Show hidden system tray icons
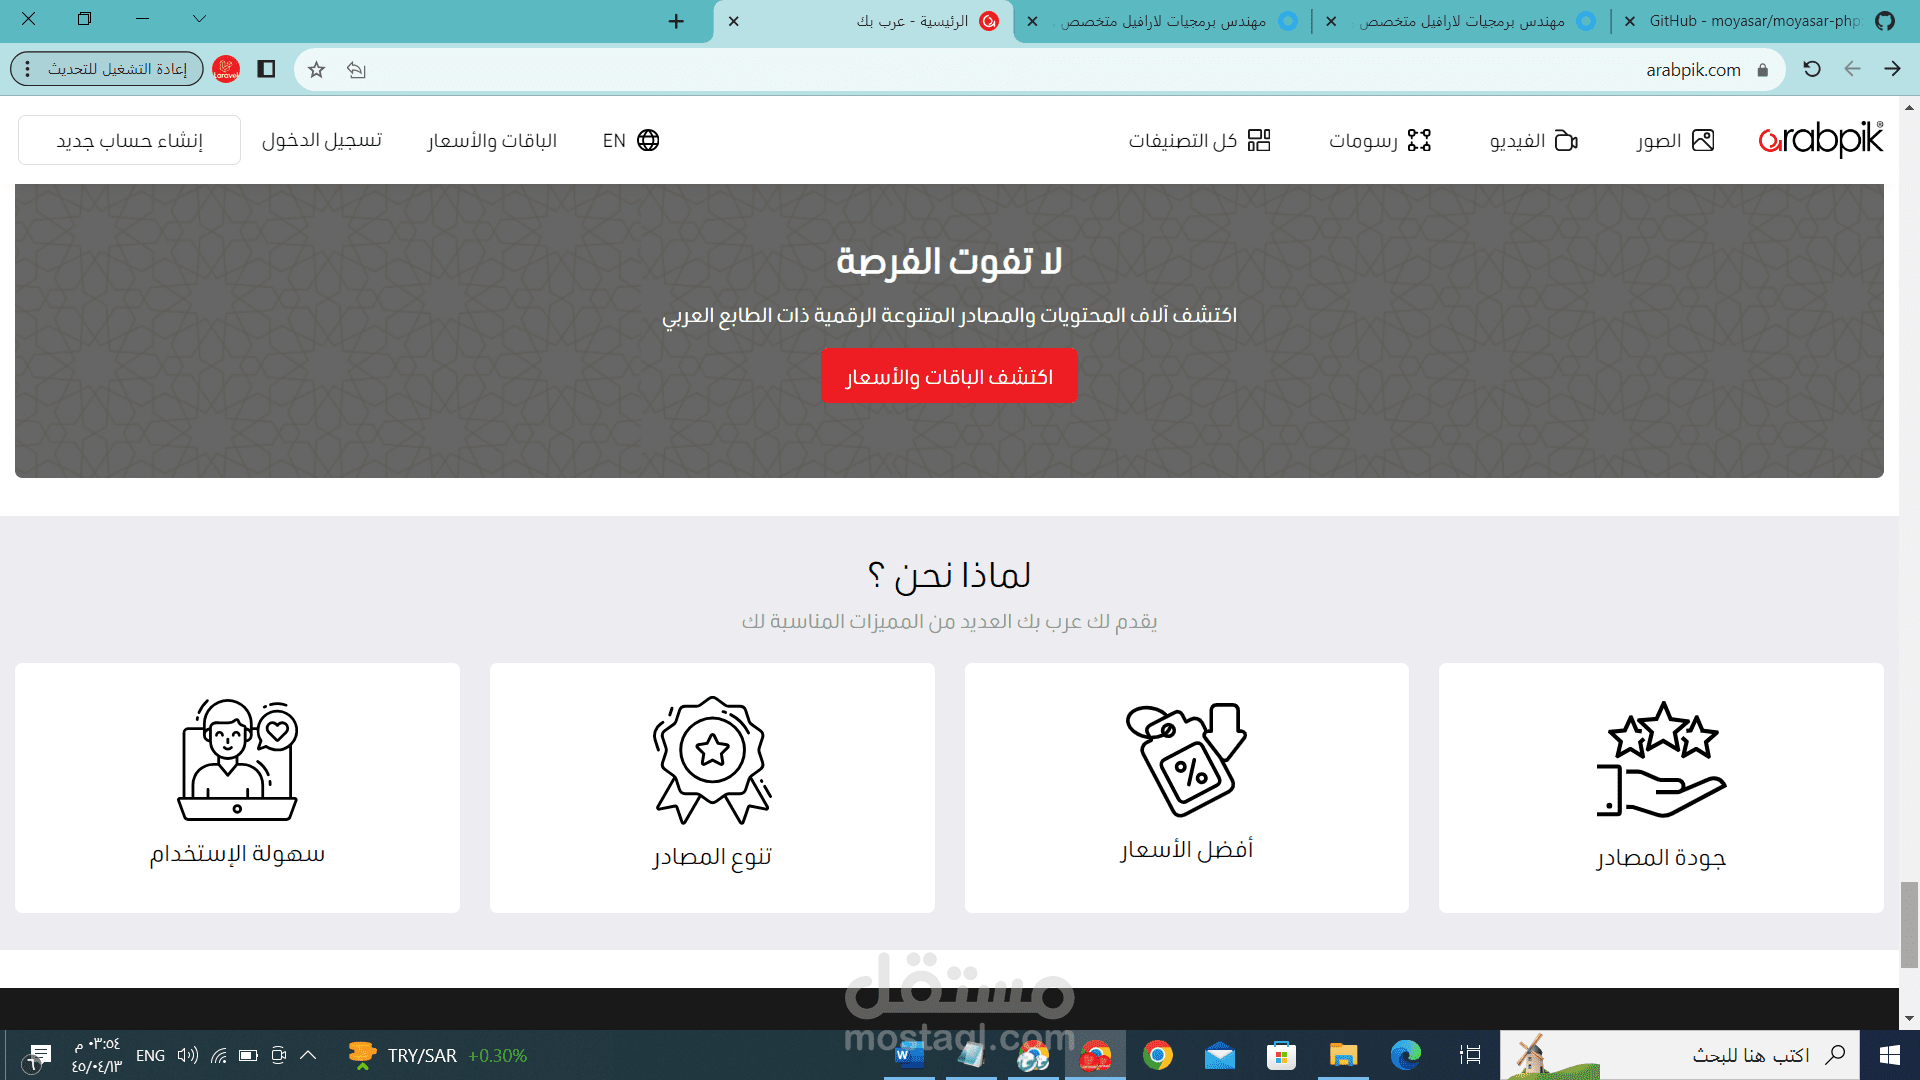1920x1080 pixels. click(308, 1055)
